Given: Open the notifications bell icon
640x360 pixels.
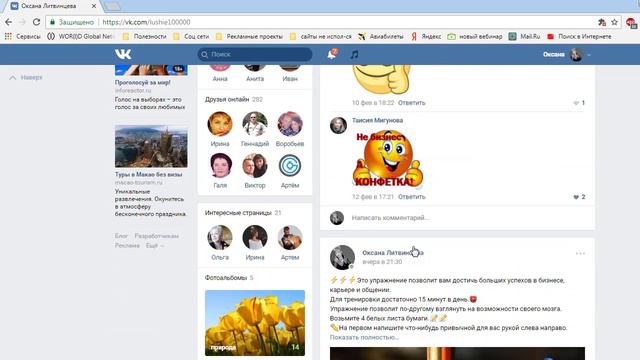Looking at the screenshot, I should pyautogui.click(x=332, y=54).
